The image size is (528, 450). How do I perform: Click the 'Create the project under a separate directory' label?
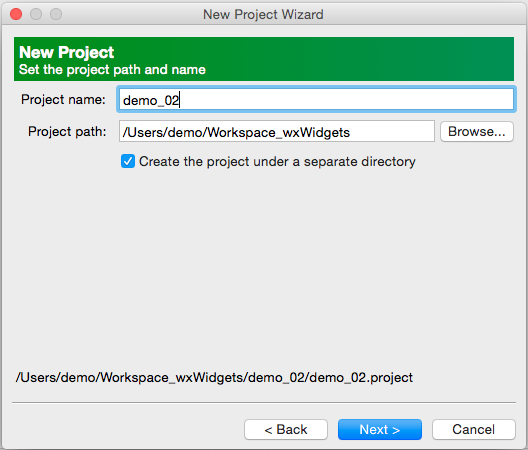point(277,162)
